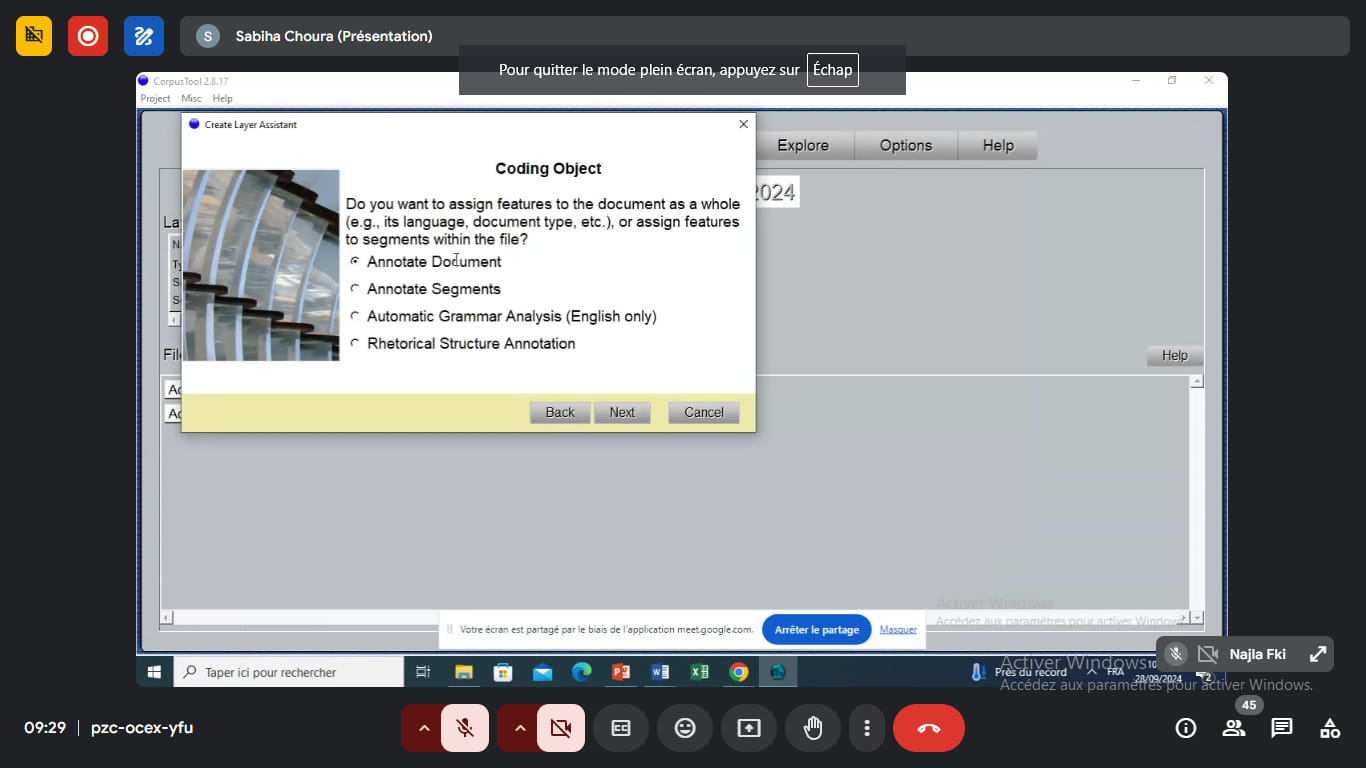Screen dimensions: 1366x768
Task: Click the file list scrollbar up arrow
Action: tap(1197, 382)
